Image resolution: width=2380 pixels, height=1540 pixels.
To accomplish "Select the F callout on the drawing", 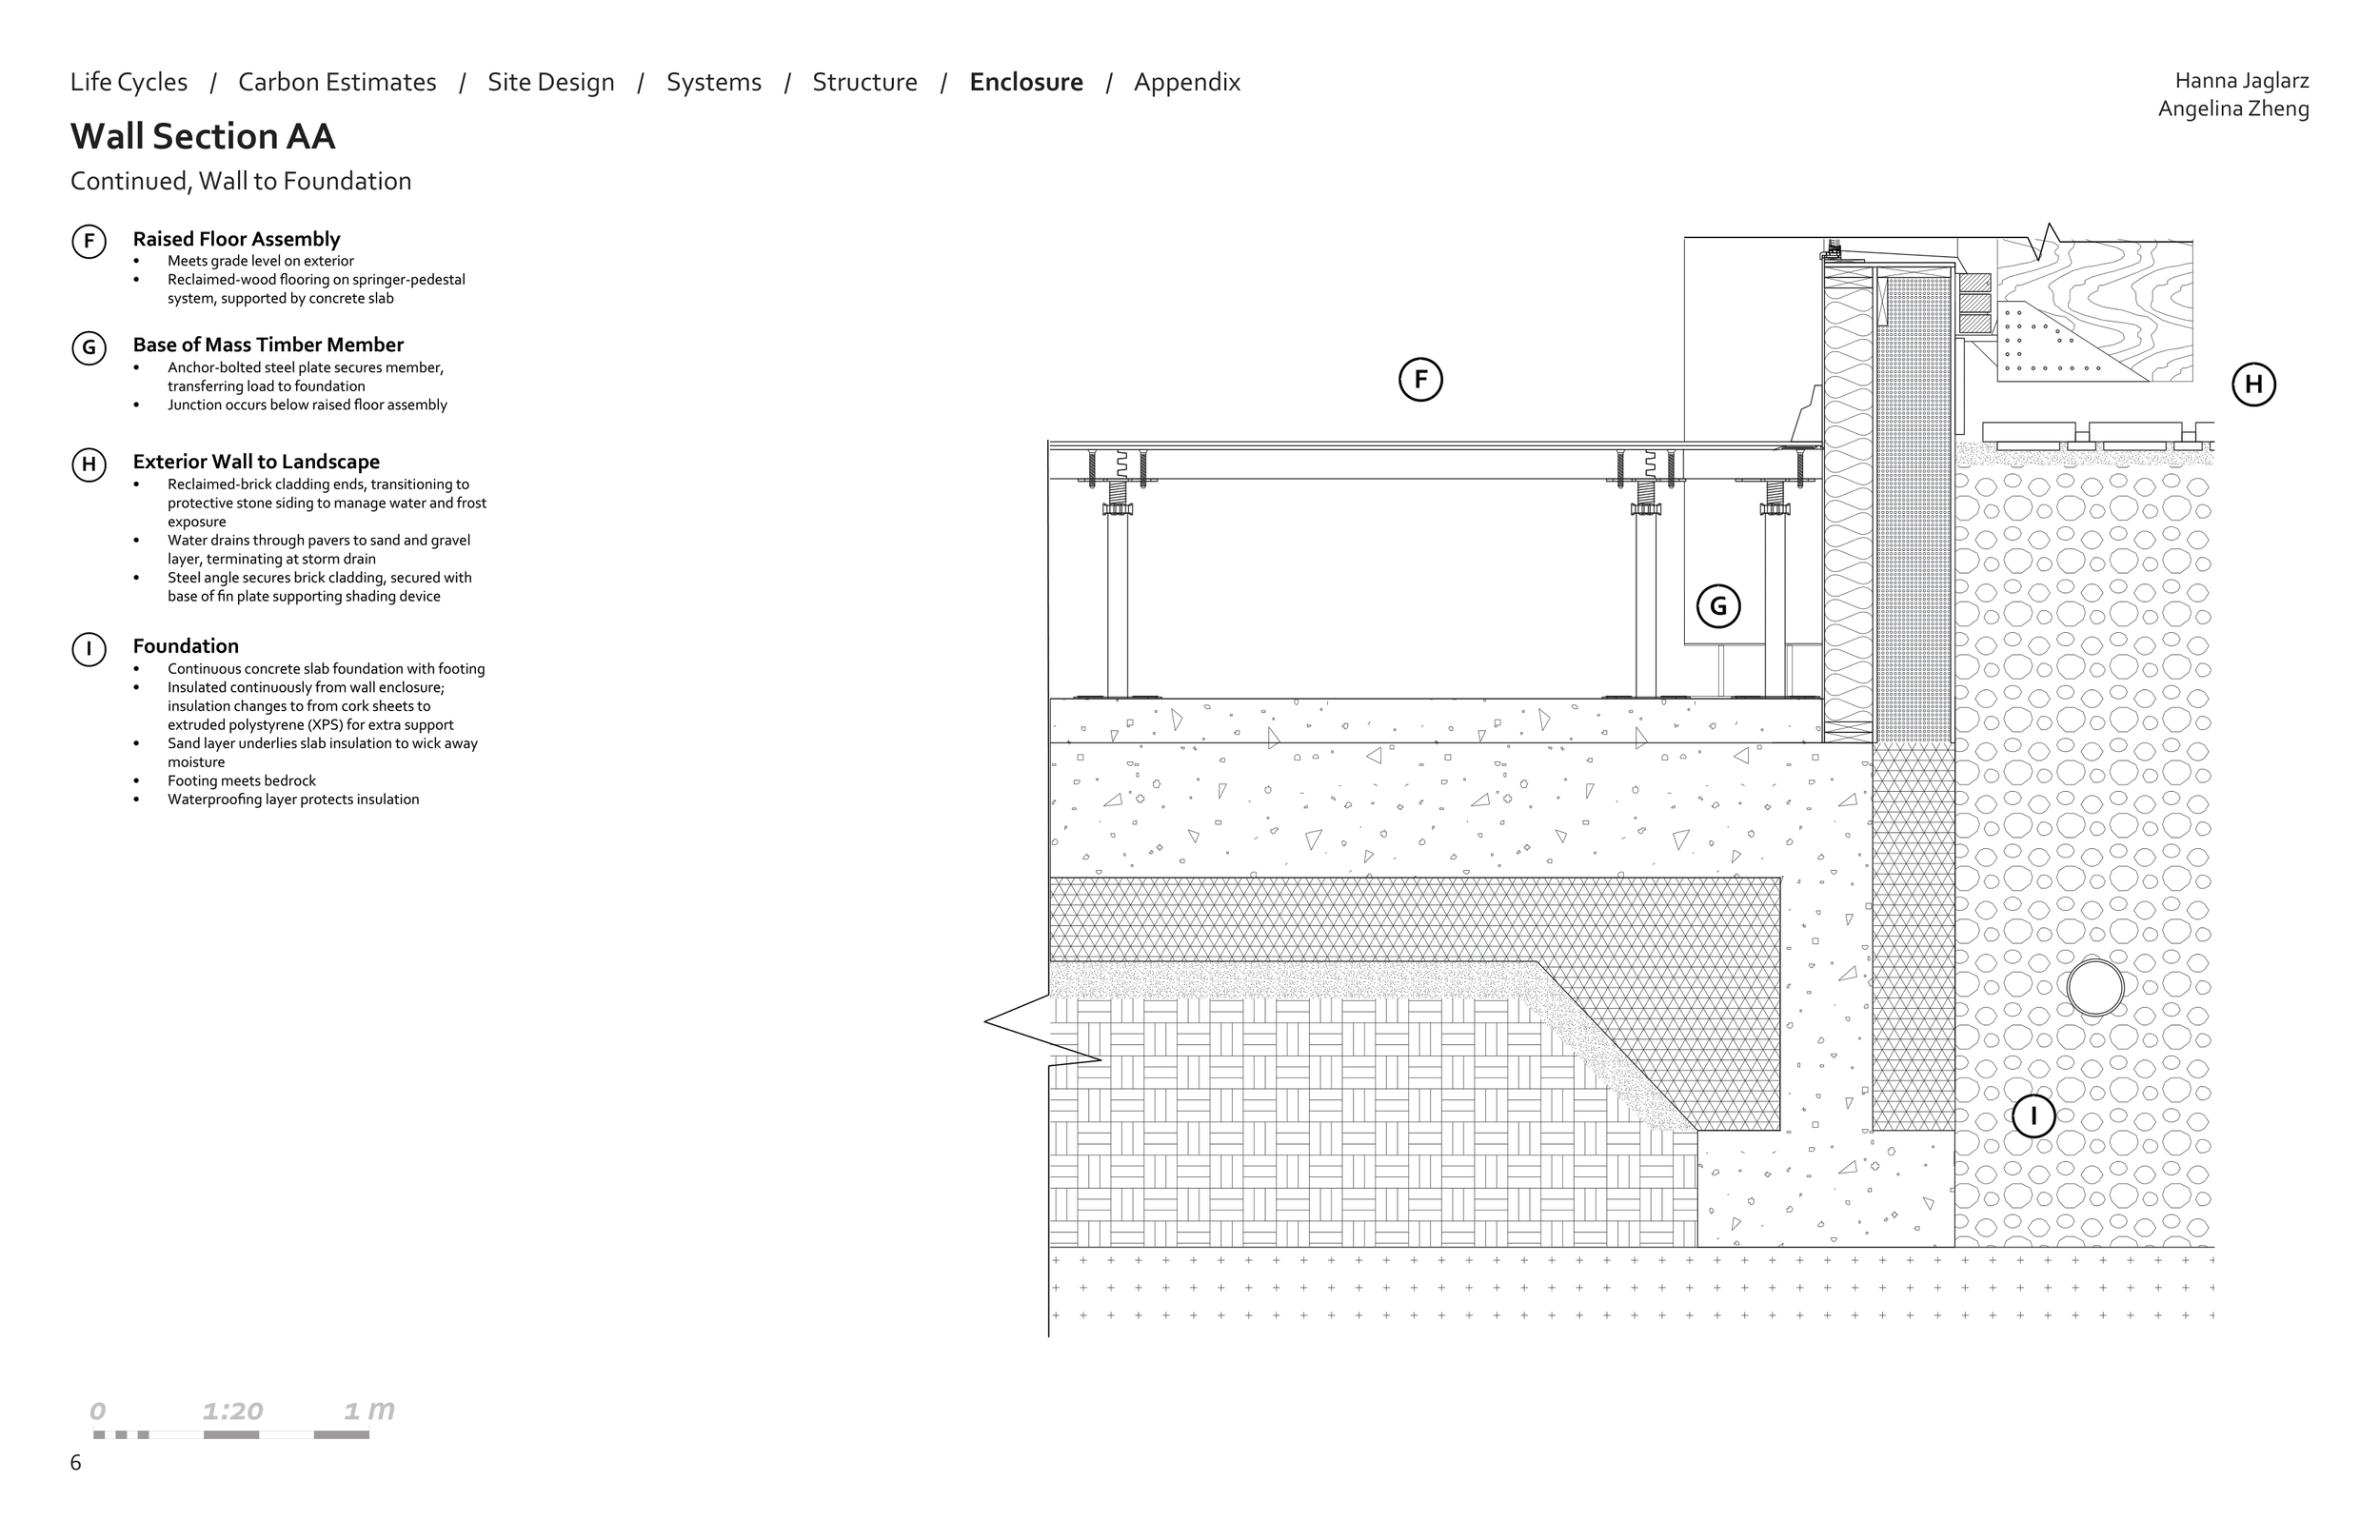I will coord(1420,380).
